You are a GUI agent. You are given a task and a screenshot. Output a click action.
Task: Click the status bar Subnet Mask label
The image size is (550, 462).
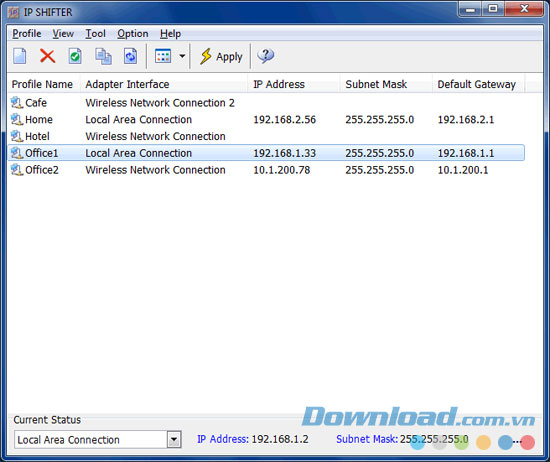pos(367,439)
